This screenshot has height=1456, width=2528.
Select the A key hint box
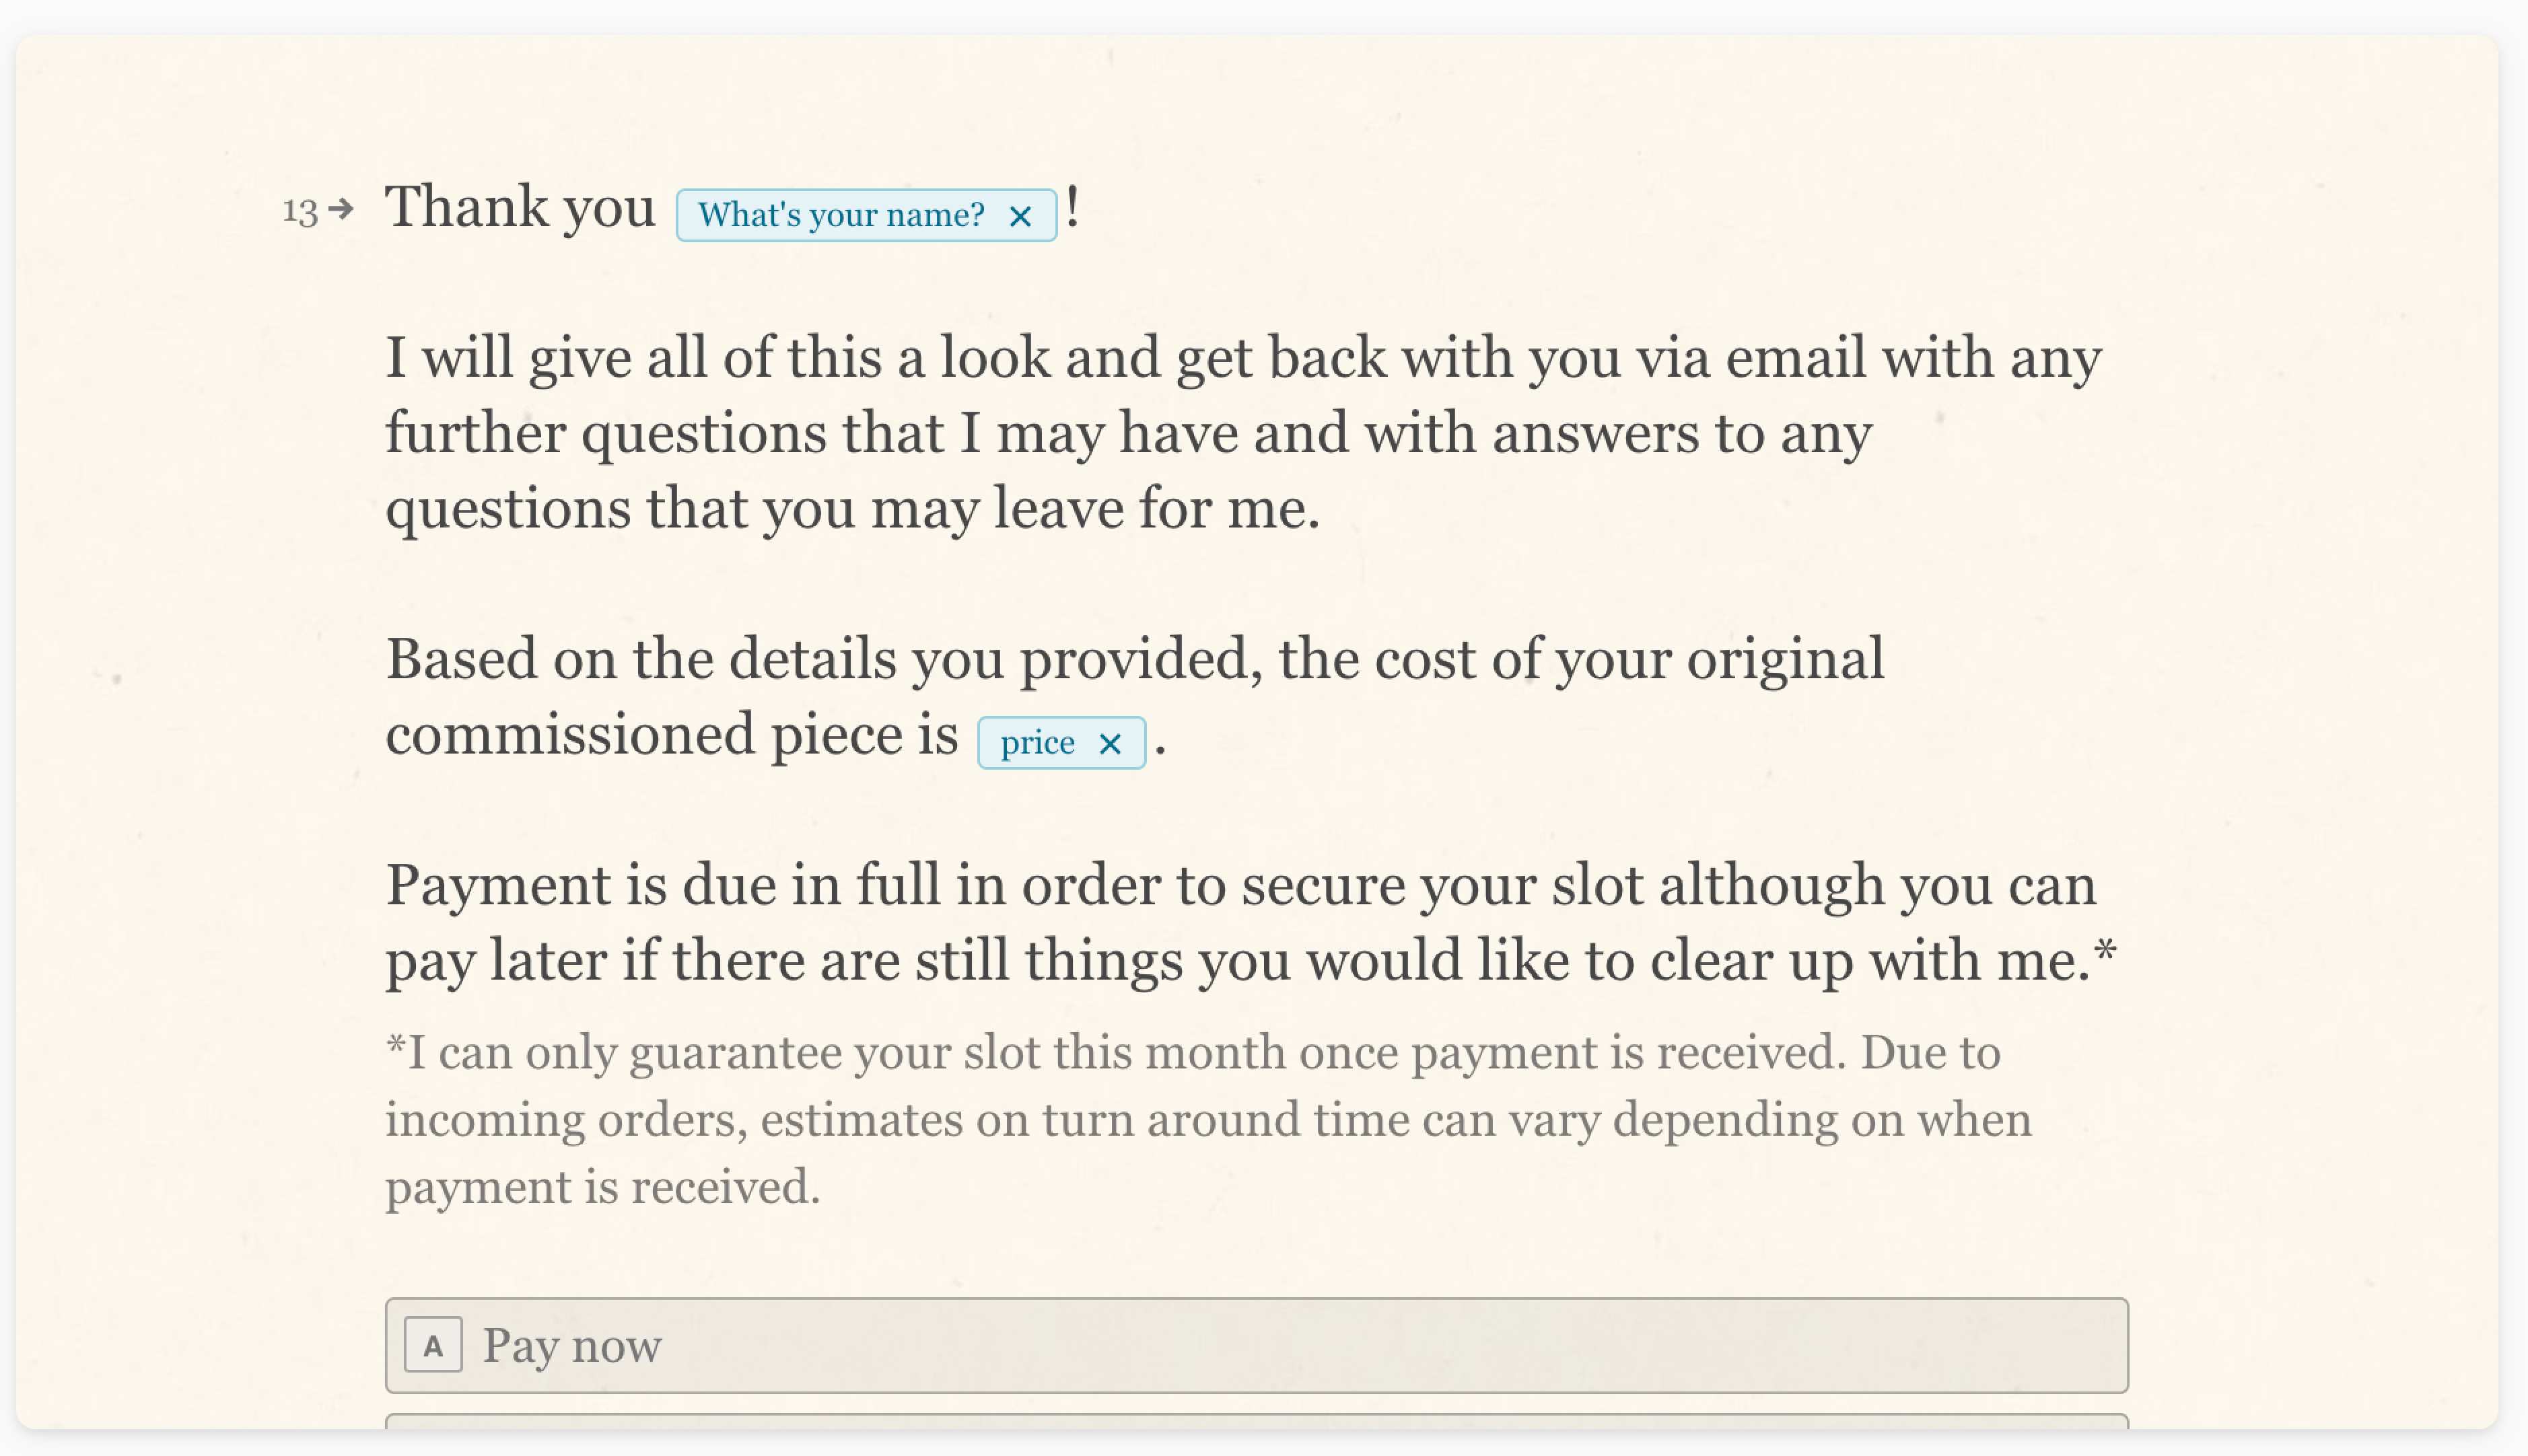433,1345
